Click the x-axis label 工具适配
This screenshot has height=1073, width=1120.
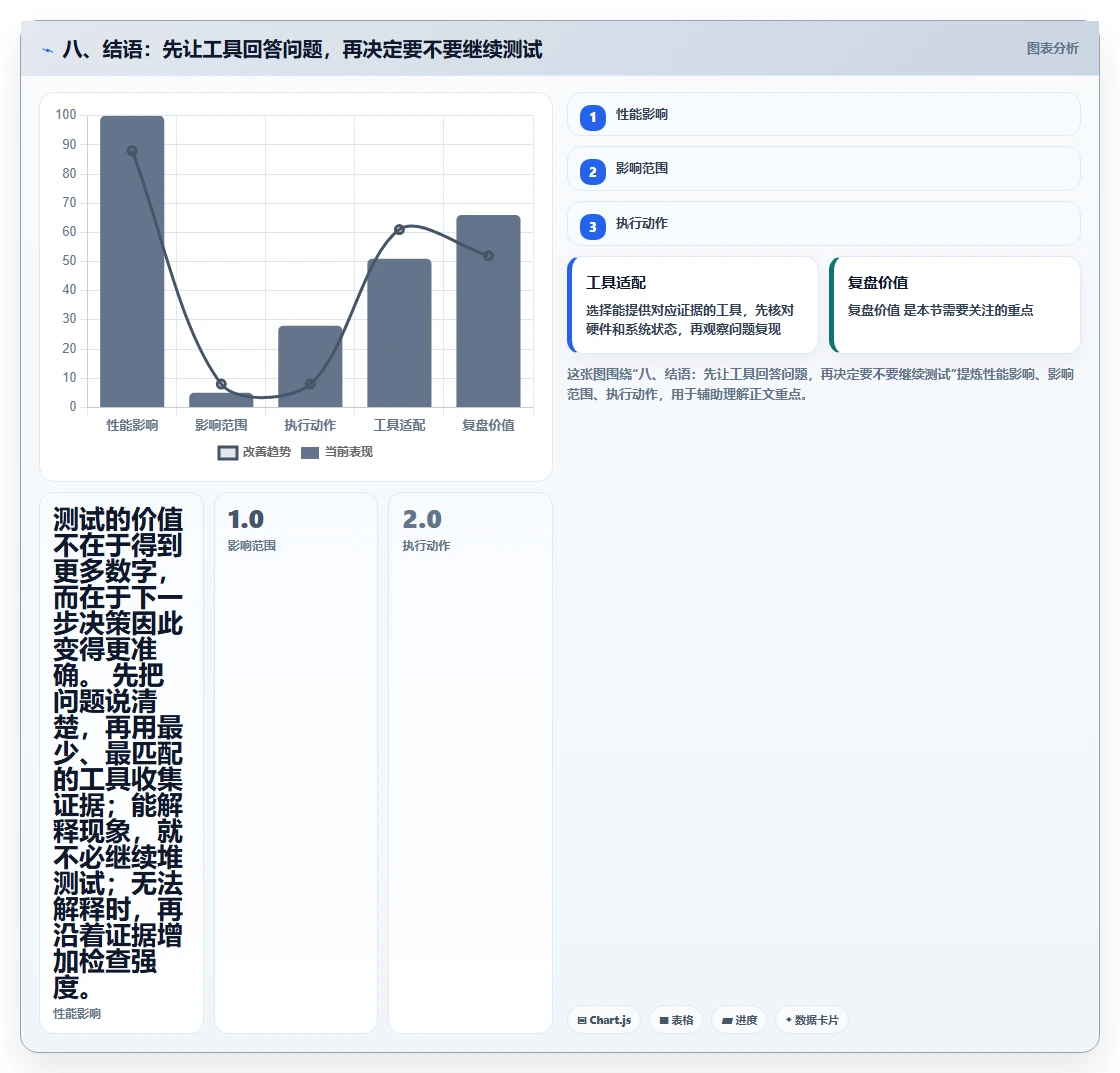[399, 426]
